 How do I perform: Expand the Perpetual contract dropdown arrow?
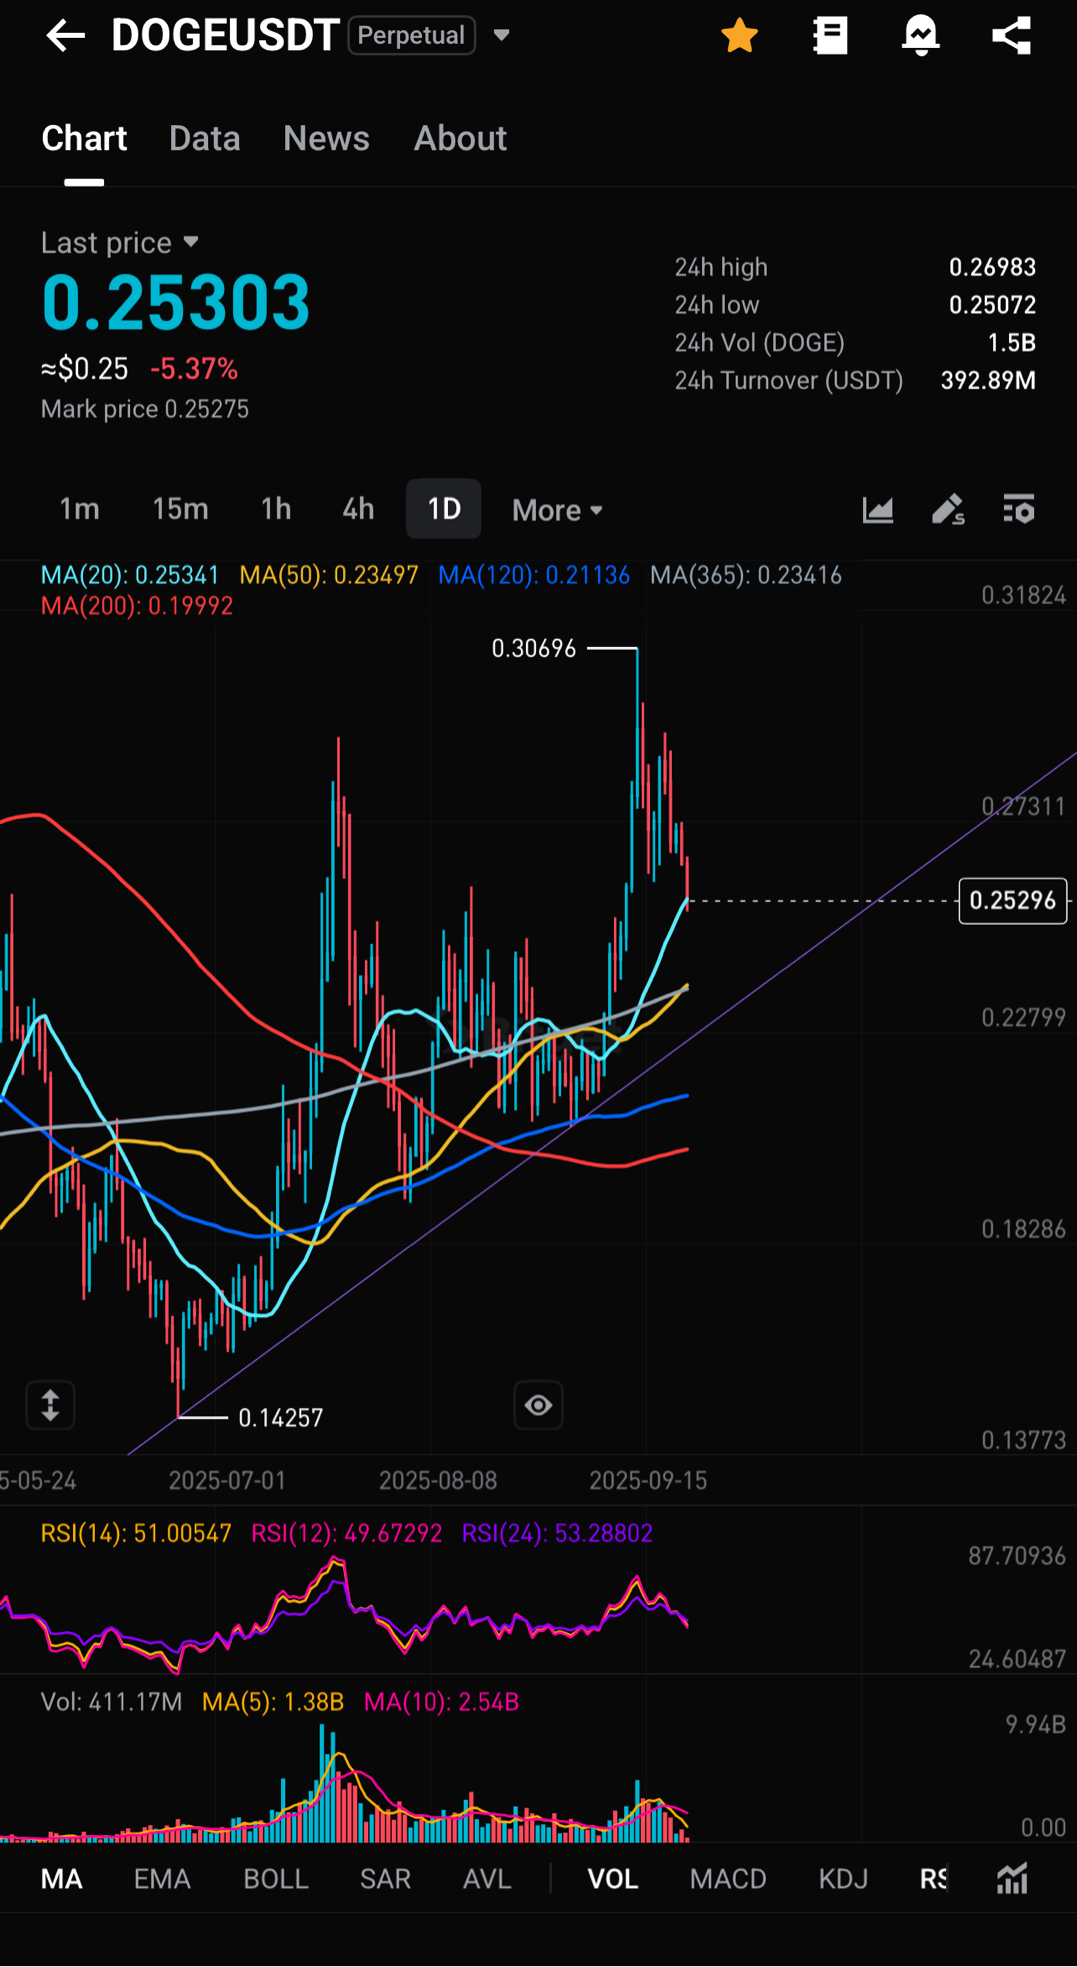(x=502, y=36)
